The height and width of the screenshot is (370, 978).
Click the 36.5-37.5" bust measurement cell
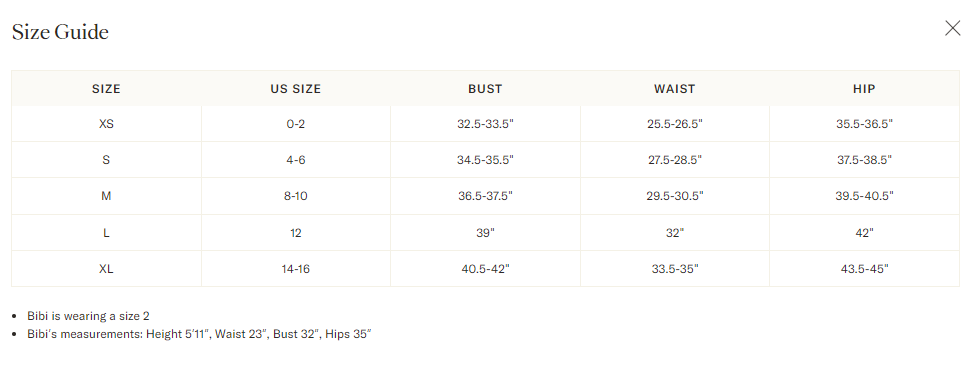click(485, 196)
